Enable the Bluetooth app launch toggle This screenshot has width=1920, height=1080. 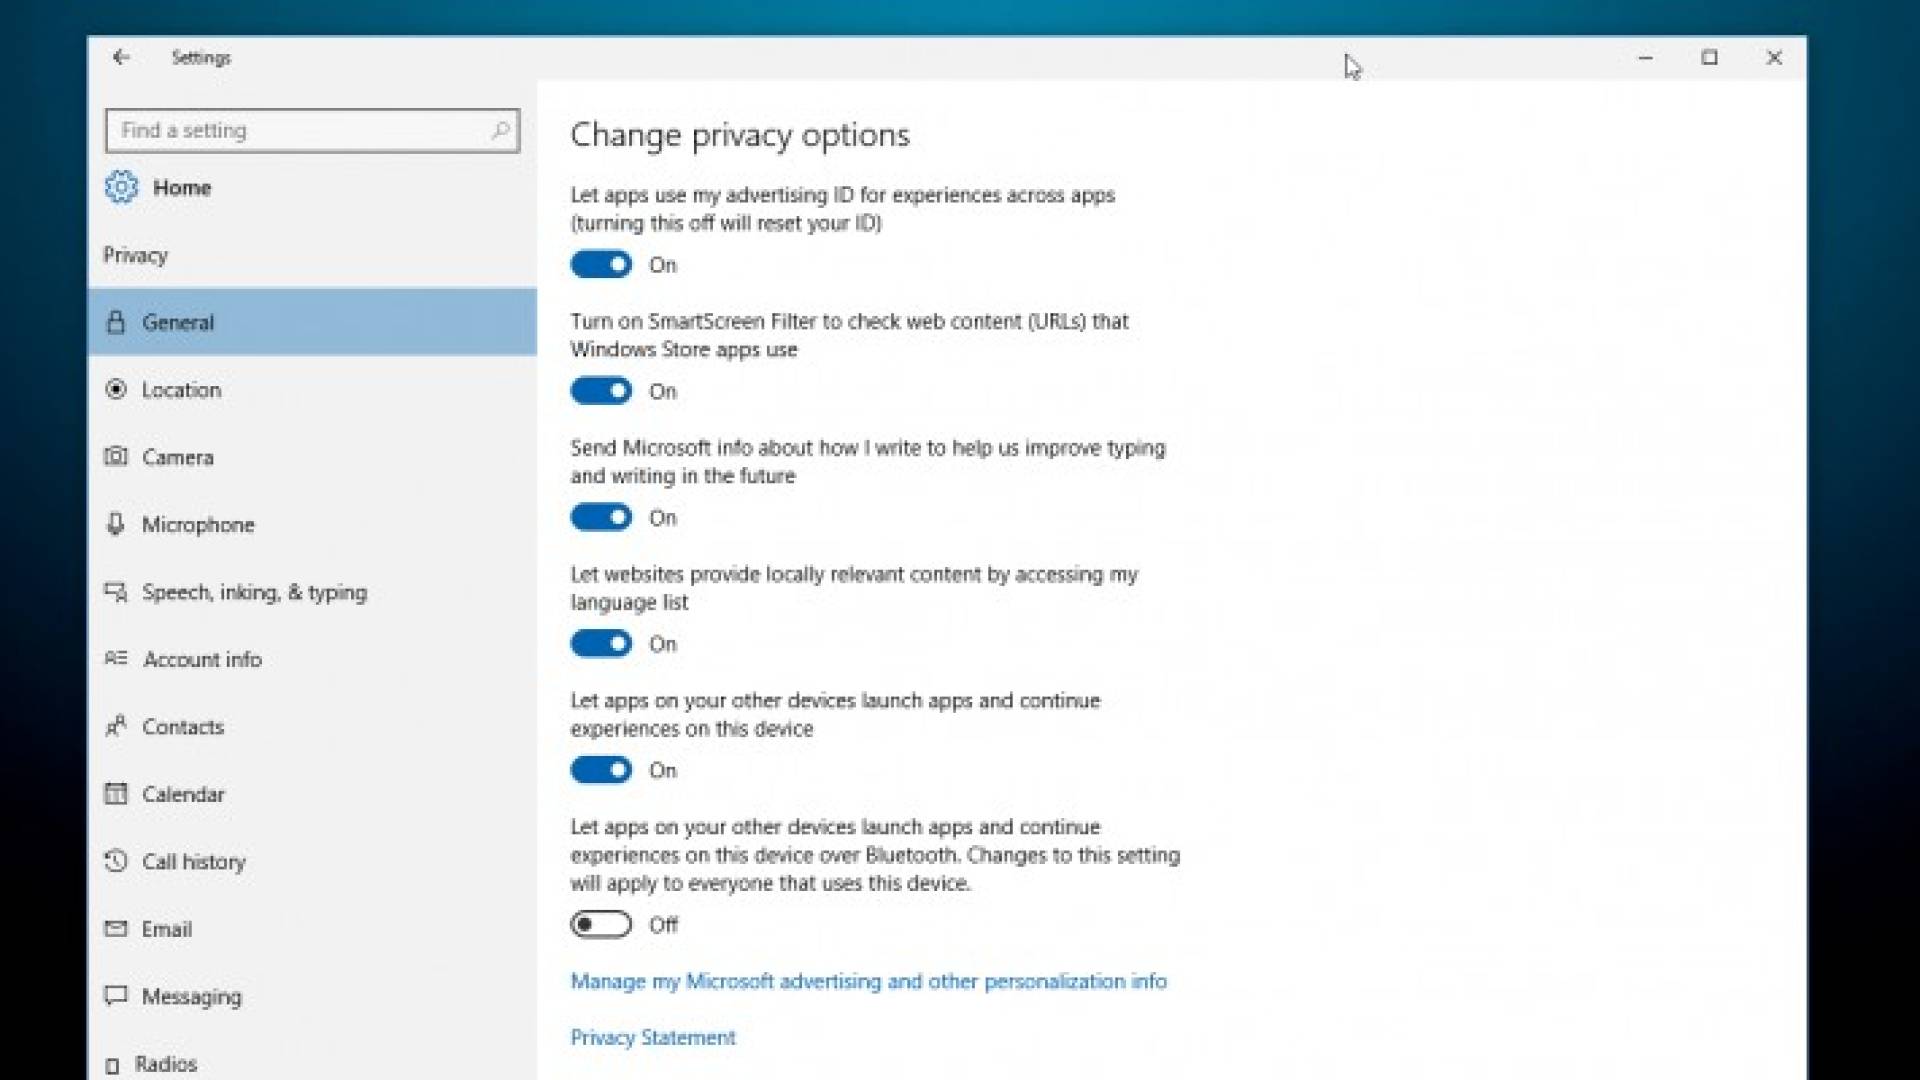(x=601, y=924)
